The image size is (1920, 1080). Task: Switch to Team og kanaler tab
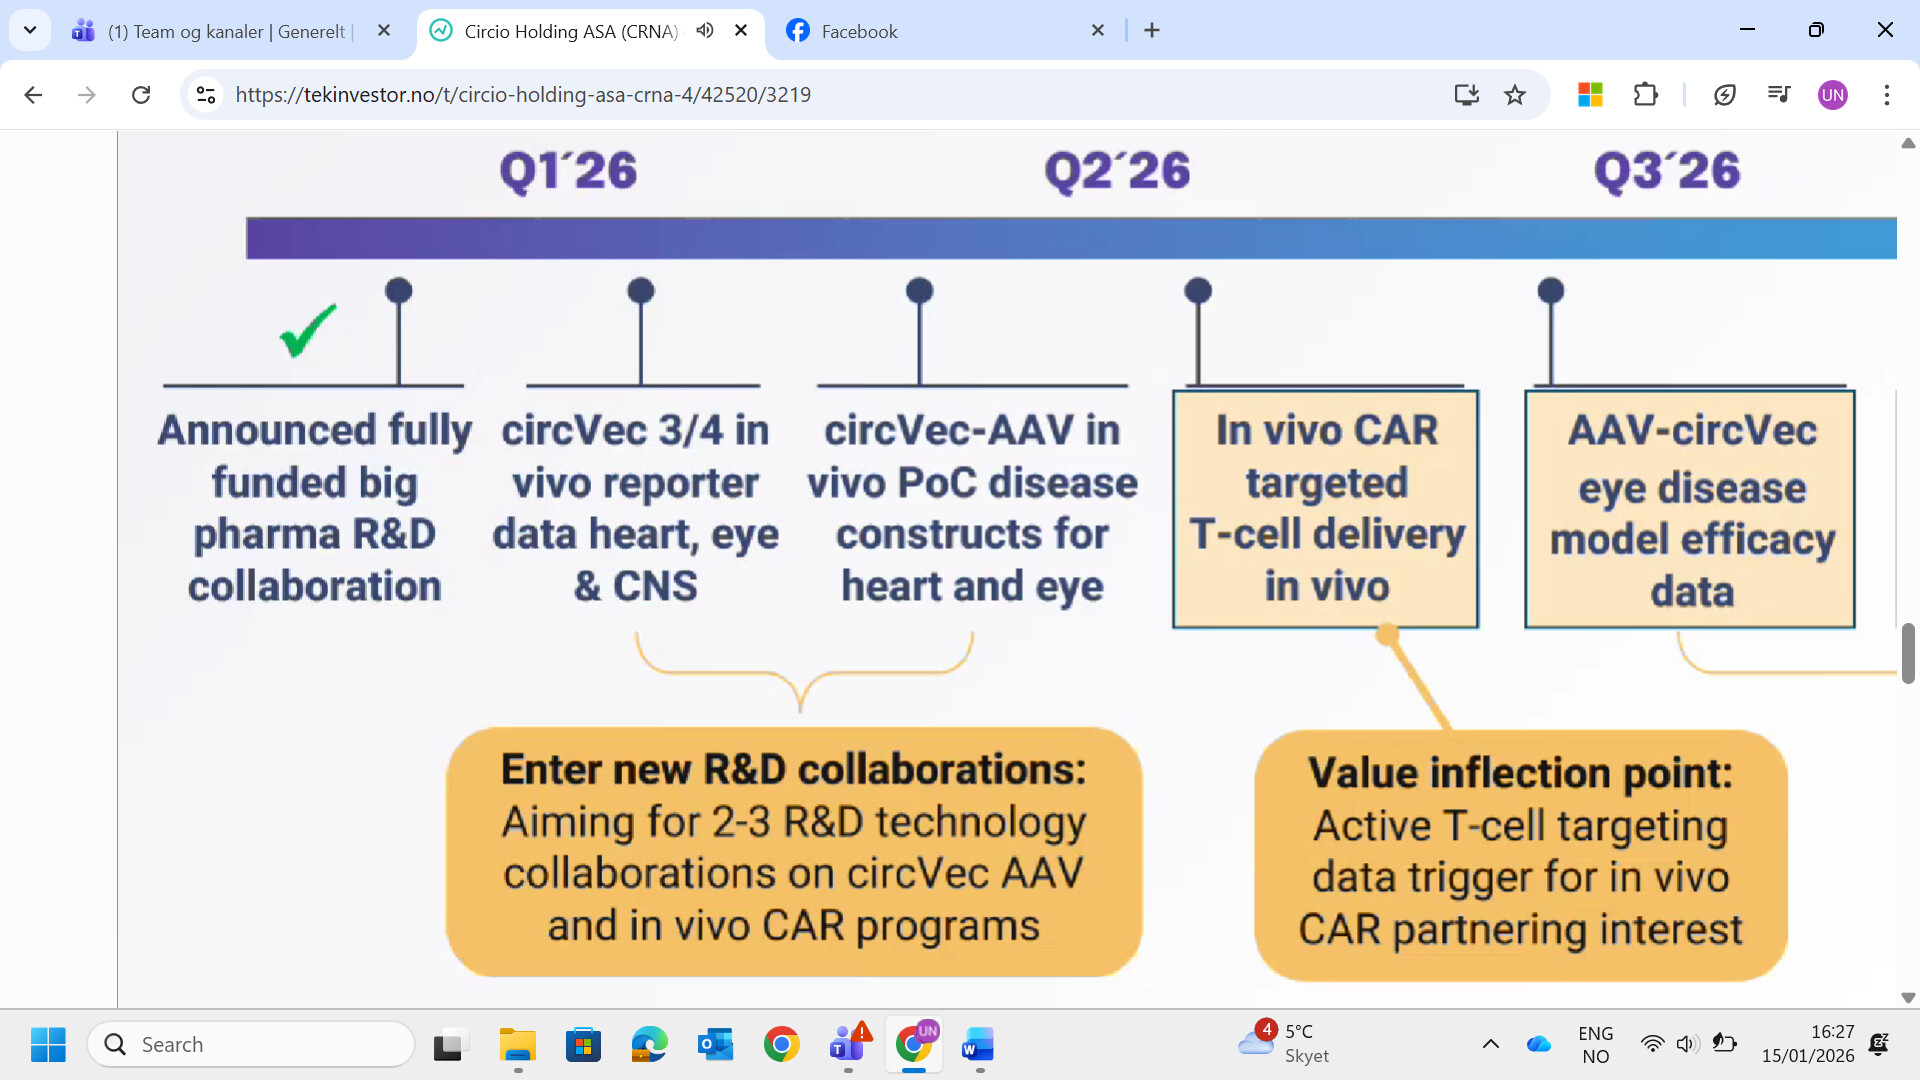(225, 31)
